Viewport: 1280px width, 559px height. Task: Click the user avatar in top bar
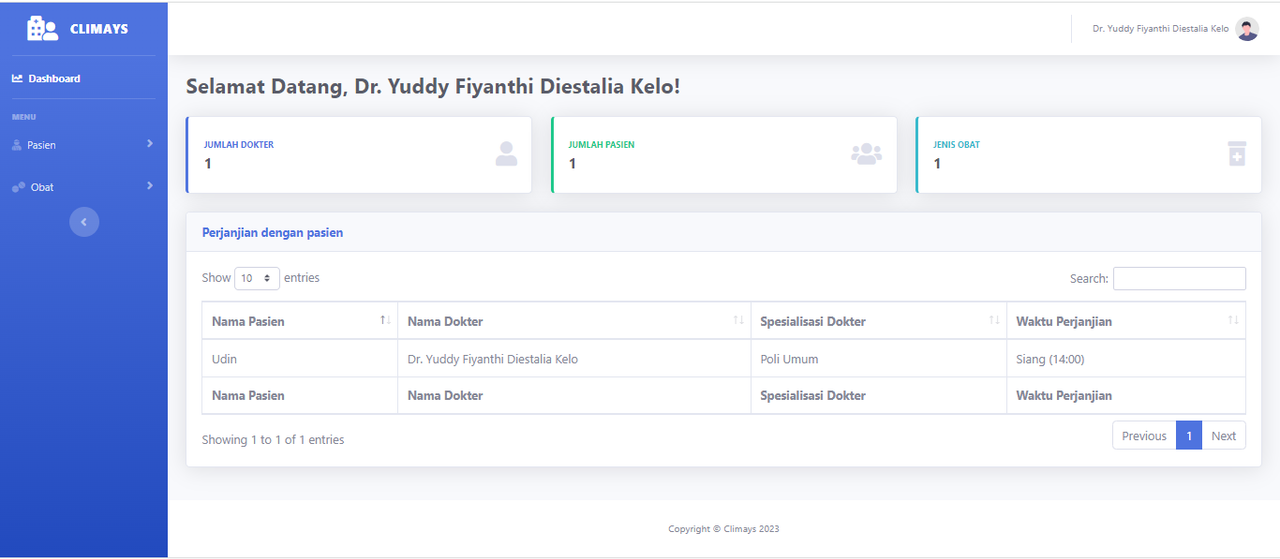(1247, 29)
